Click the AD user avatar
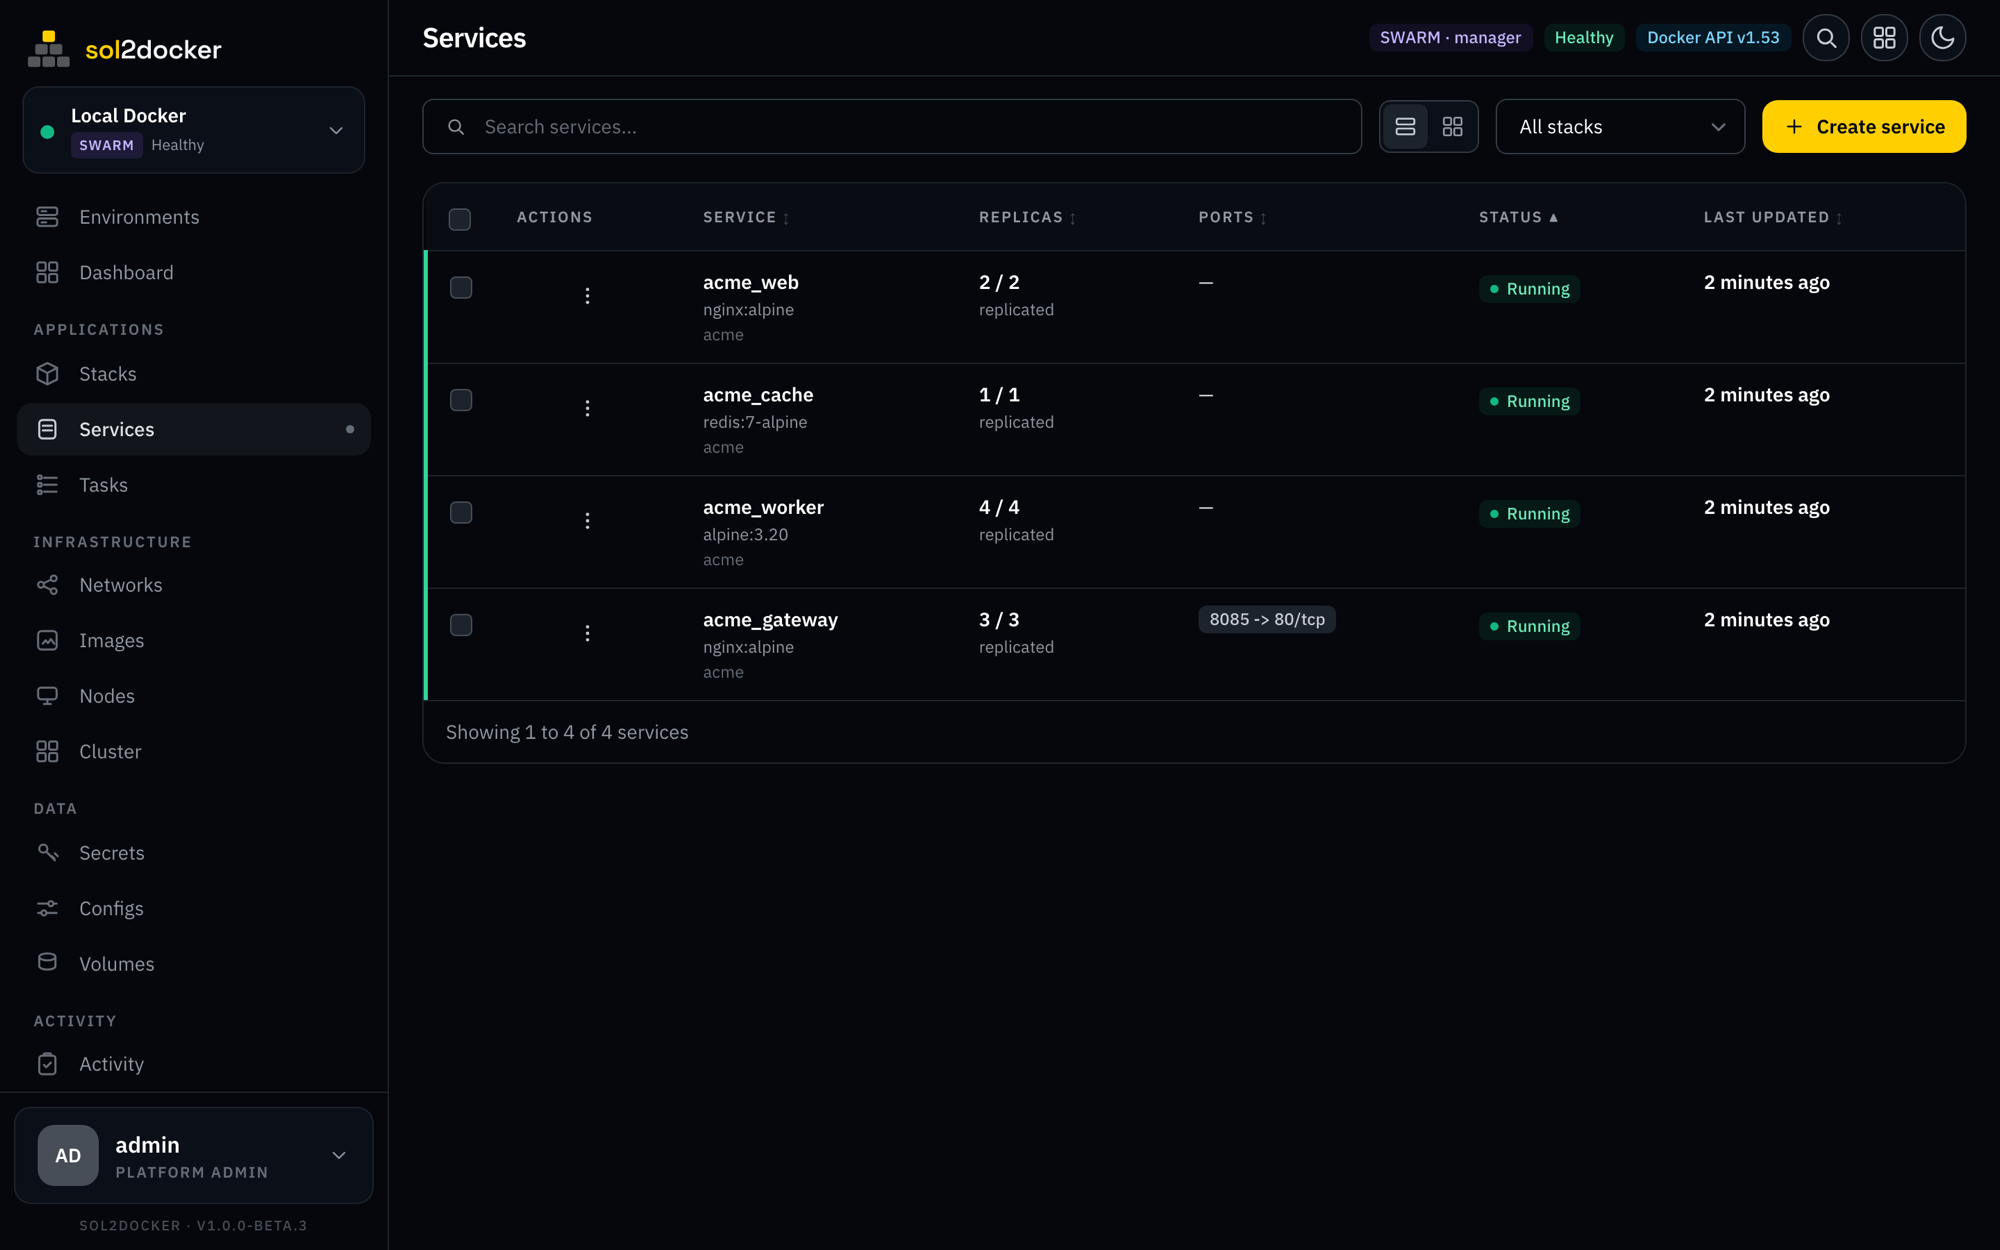This screenshot has width=2000, height=1250. [68, 1155]
